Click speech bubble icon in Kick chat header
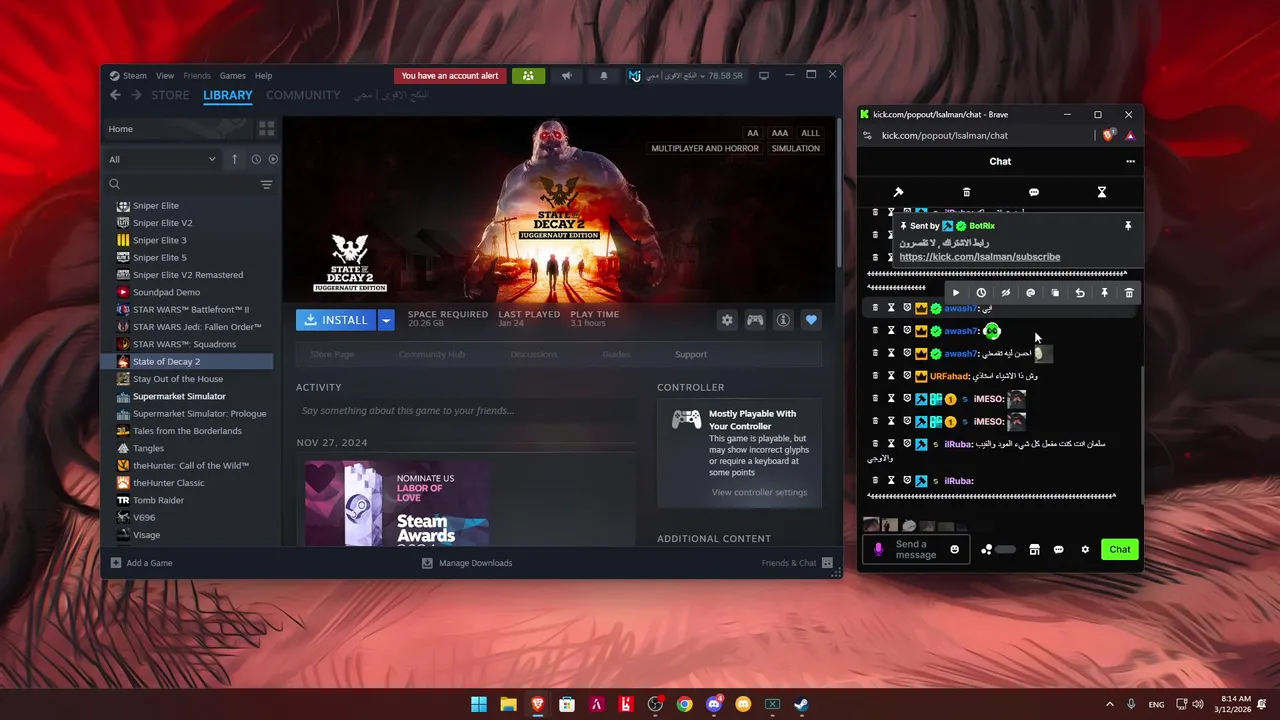 click(x=1034, y=192)
